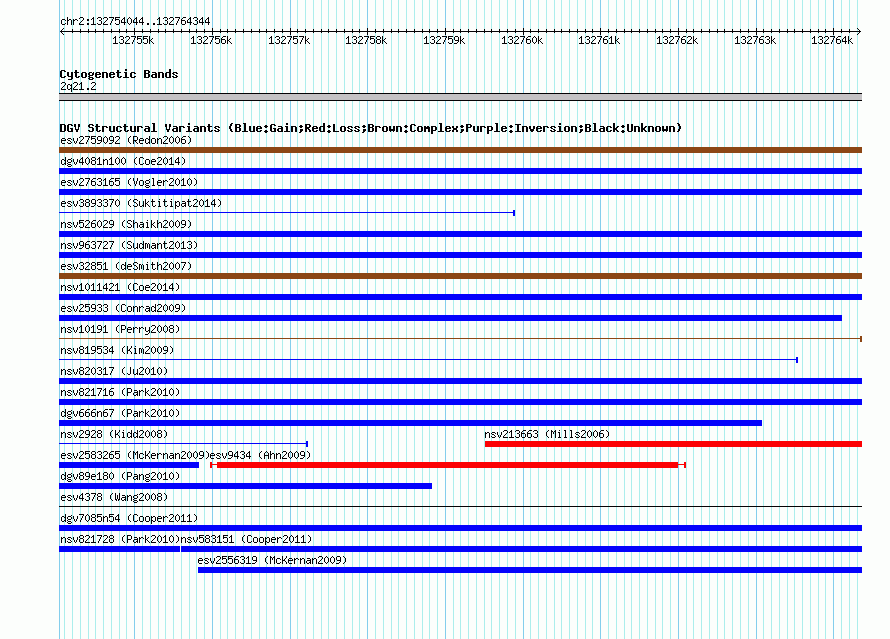Click the brown complex bar under esv2759092
This screenshot has height=639, width=890.
coord(460,150)
